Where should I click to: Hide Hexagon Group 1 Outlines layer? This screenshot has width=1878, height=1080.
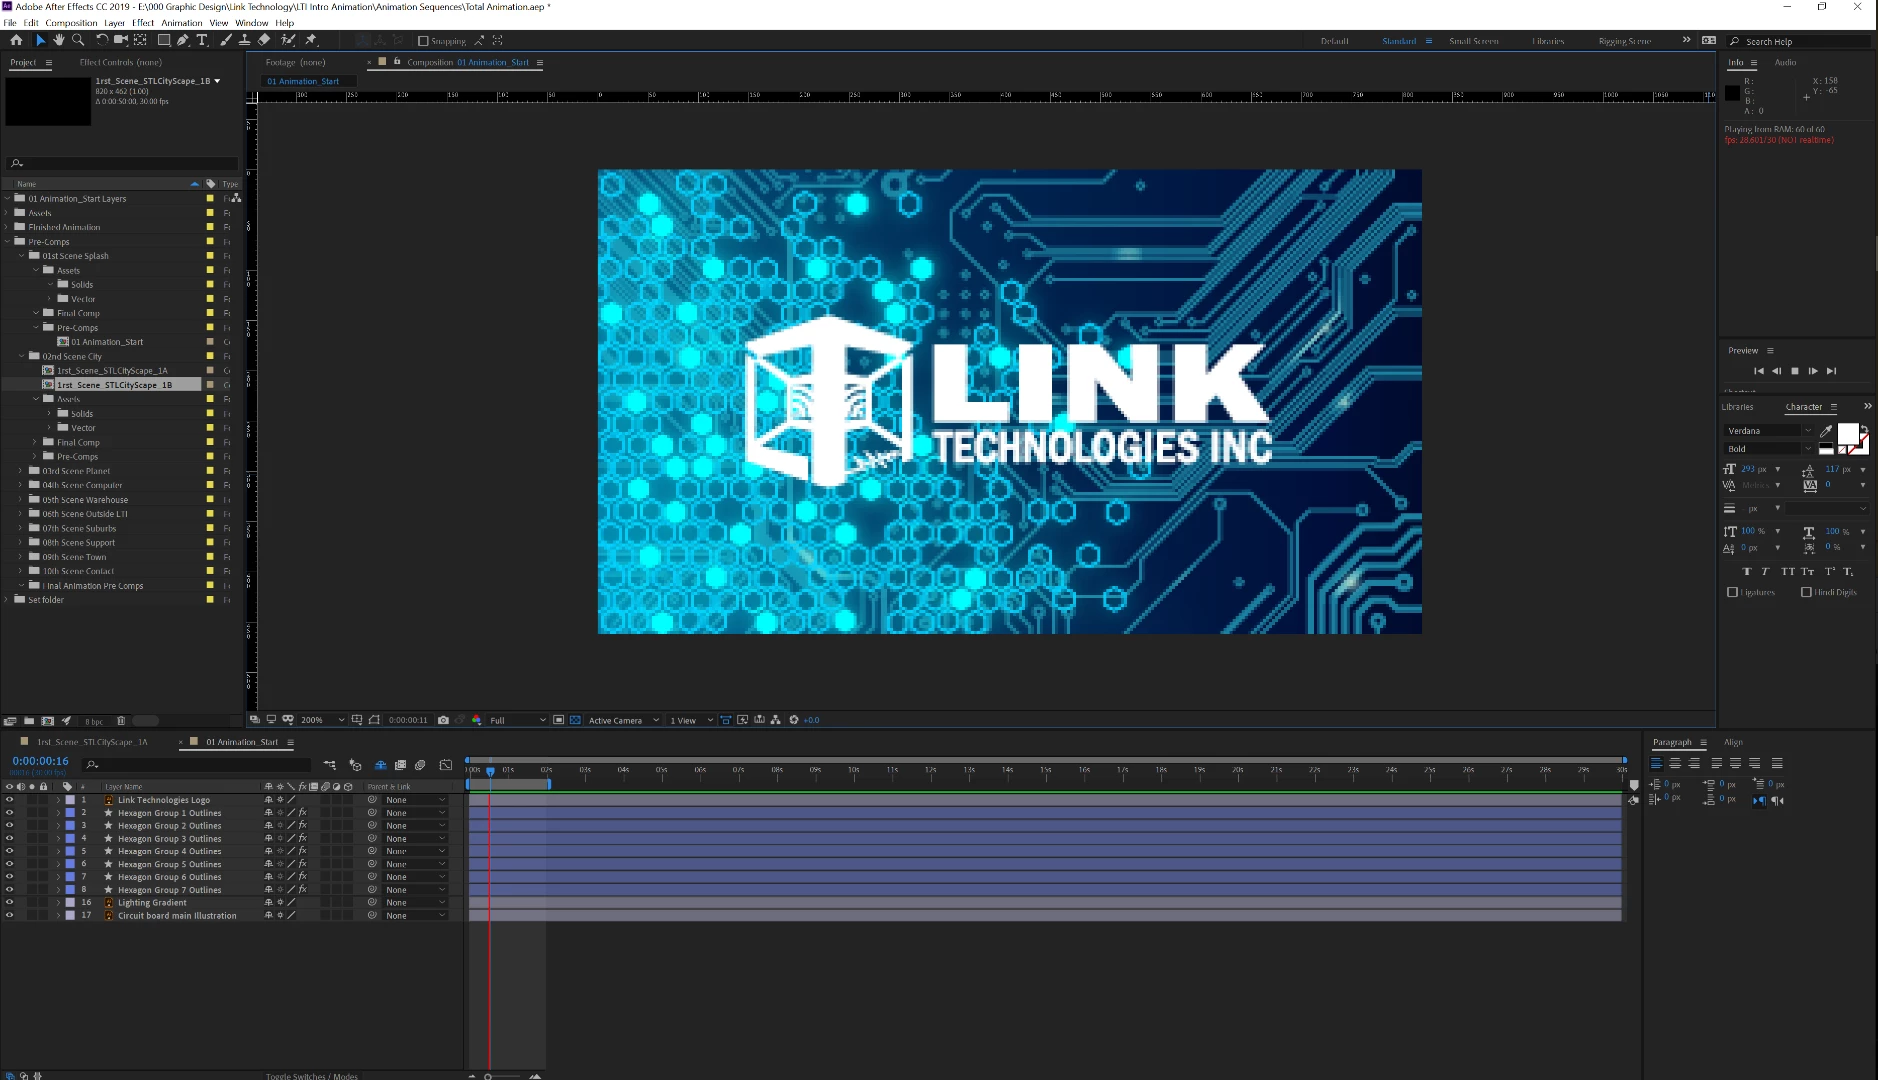(x=10, y=813)
